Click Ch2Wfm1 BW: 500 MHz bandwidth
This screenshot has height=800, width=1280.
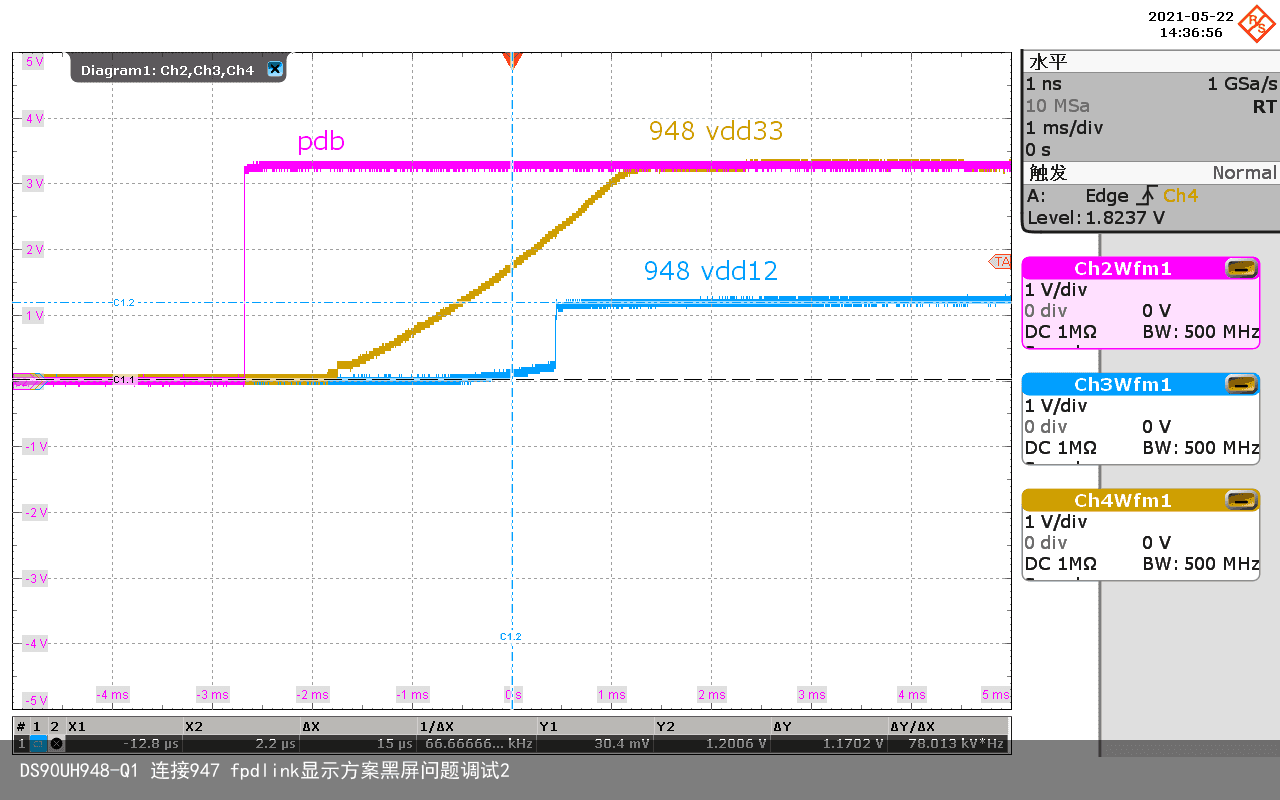coord(1201,332)
